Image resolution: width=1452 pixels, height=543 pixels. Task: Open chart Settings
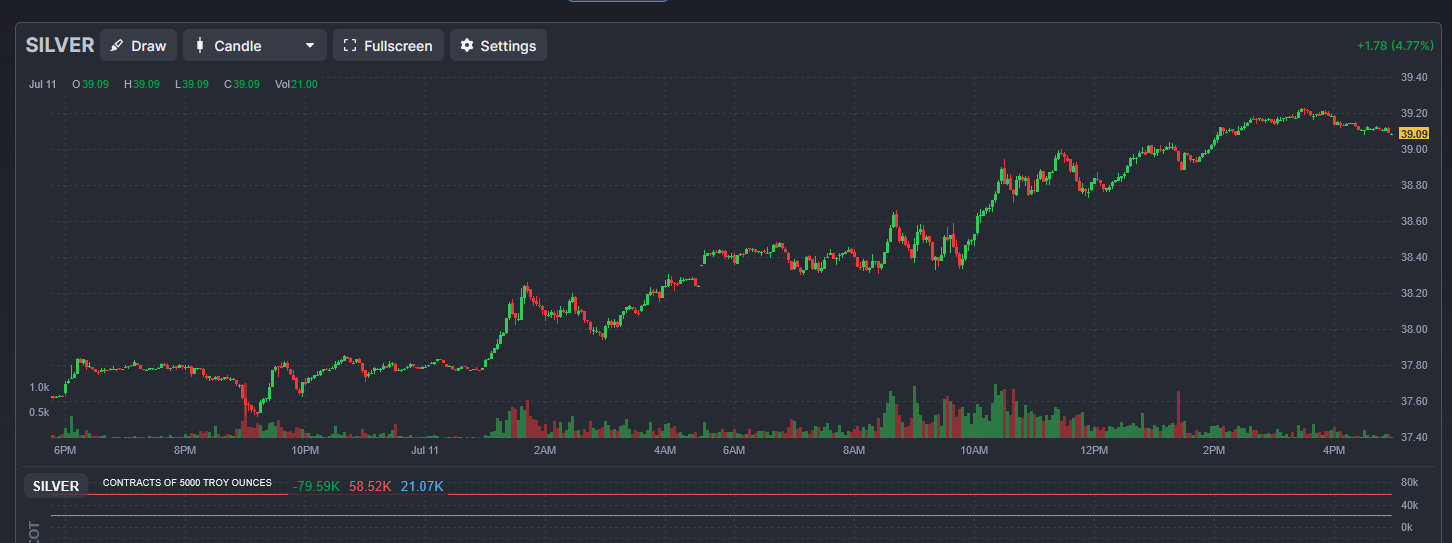498,45
